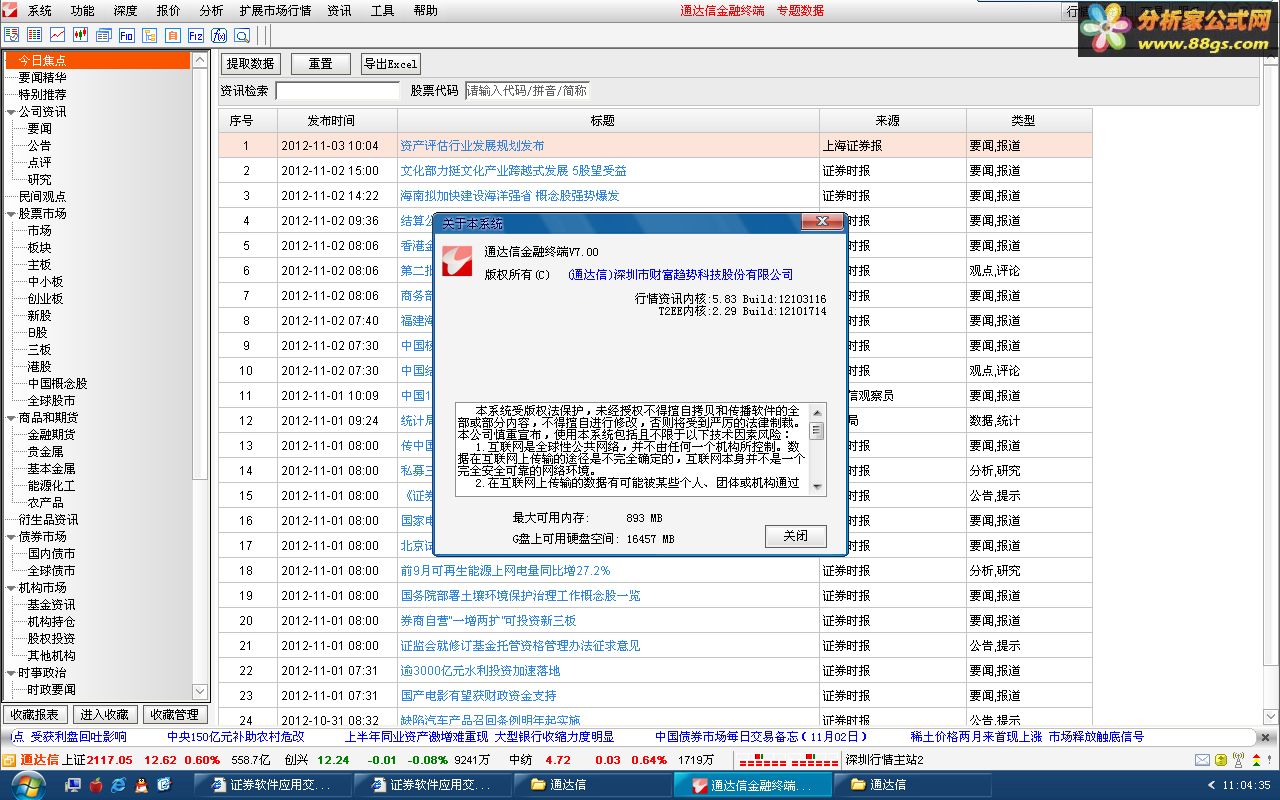
Task: Collapse the 债券市场 tree node
Action: (11, 537)
